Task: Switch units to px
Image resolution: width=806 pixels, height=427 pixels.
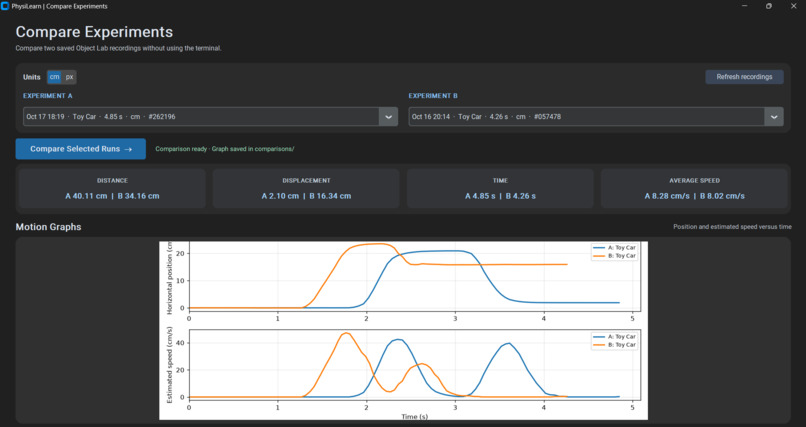Action: pos(69,77)
